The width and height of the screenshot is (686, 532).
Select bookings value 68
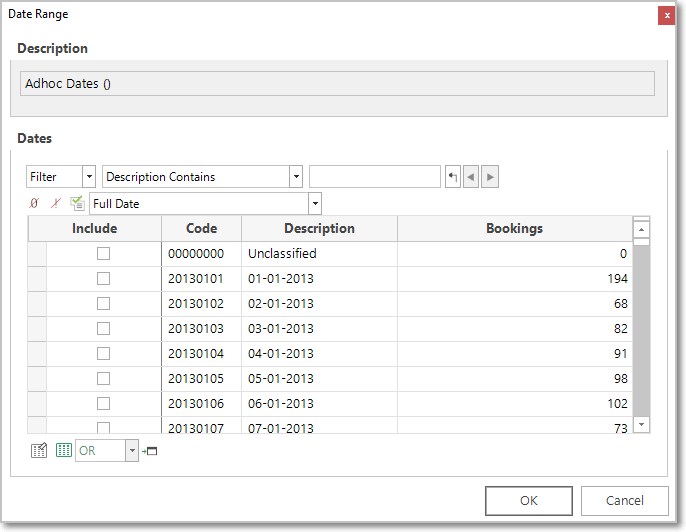(x=514, y=304)
